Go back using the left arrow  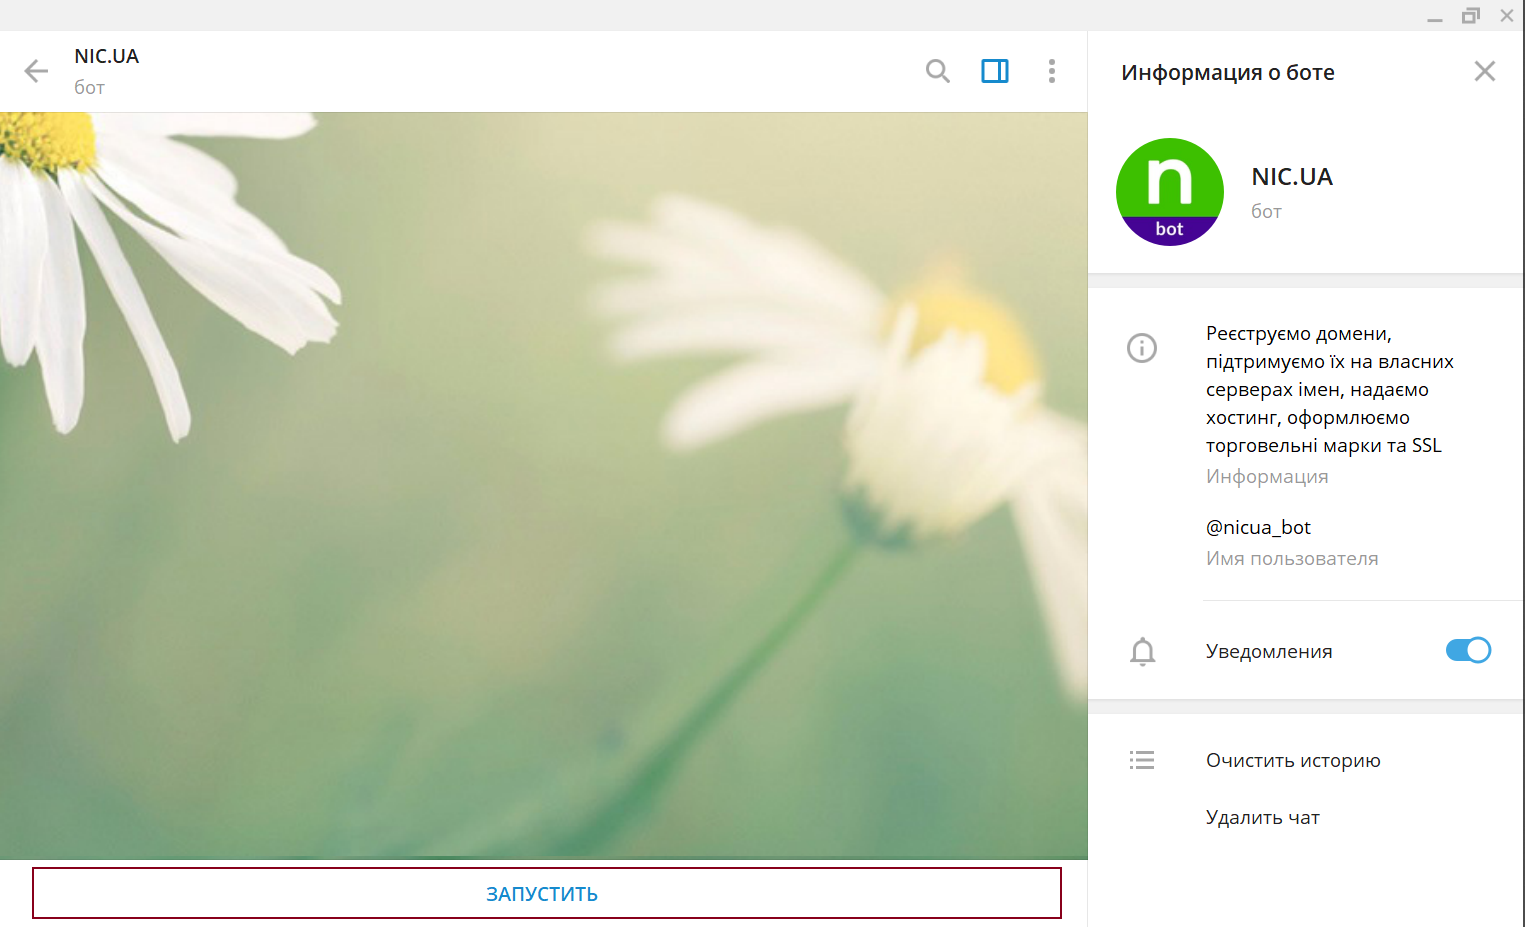(36, 71)
